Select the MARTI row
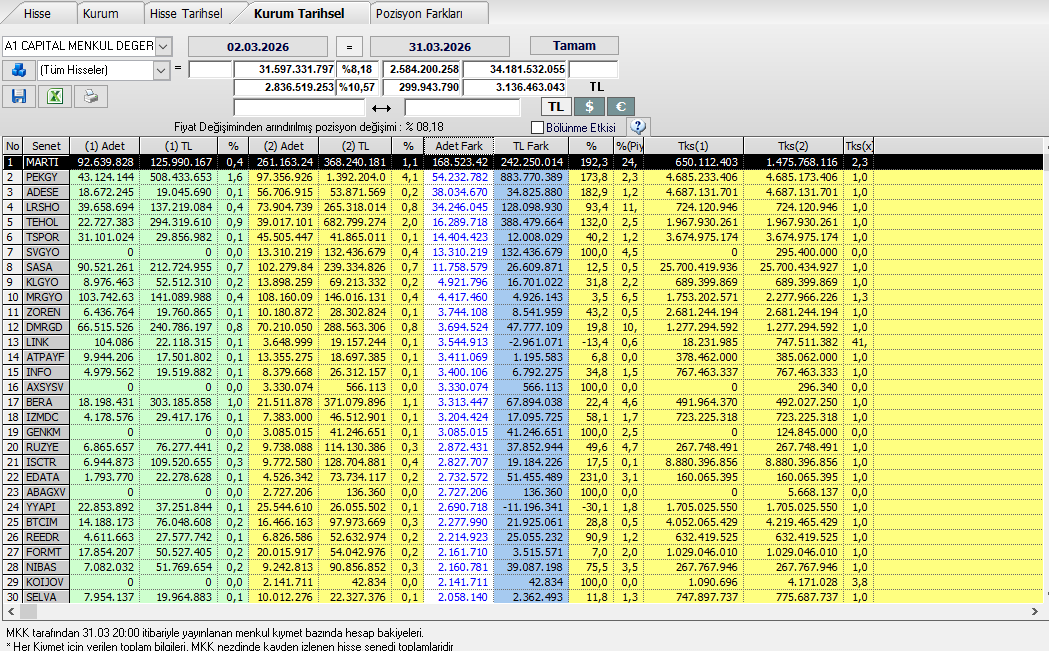The height and width of the screenshot is (651, 1049). 522,162
